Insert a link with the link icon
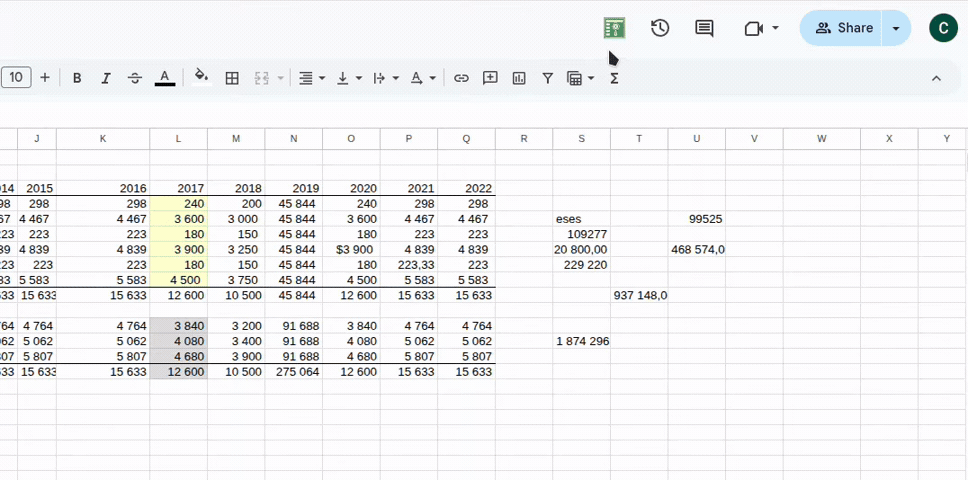Image resolution: width=968 pixels, height=480 pixels. click(x=461, y=78)
